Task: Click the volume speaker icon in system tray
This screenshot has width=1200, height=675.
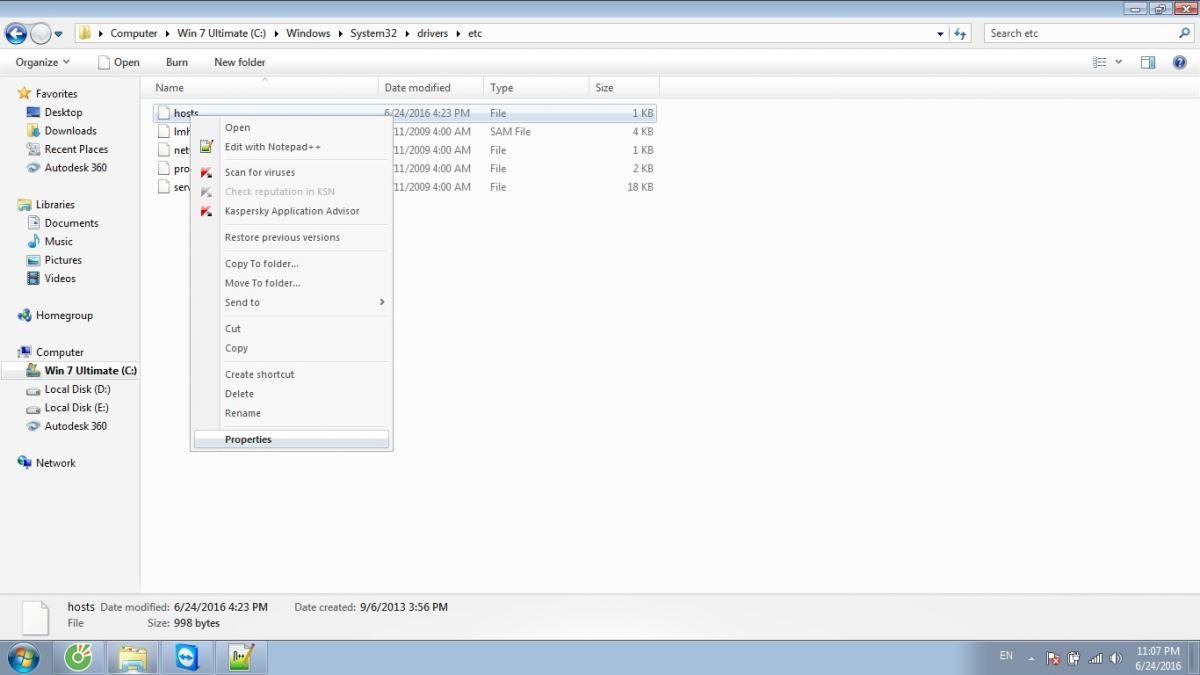Action: click(1118, 658)
